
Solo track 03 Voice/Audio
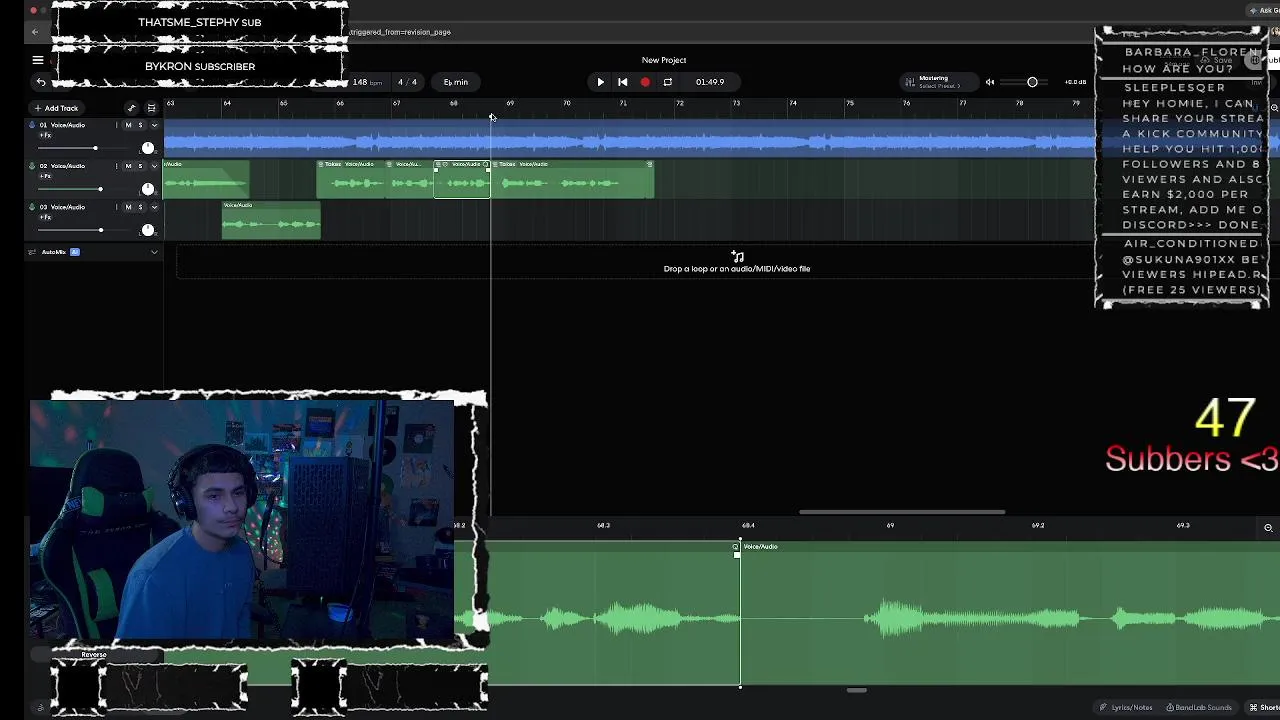[x=140, y=207]
